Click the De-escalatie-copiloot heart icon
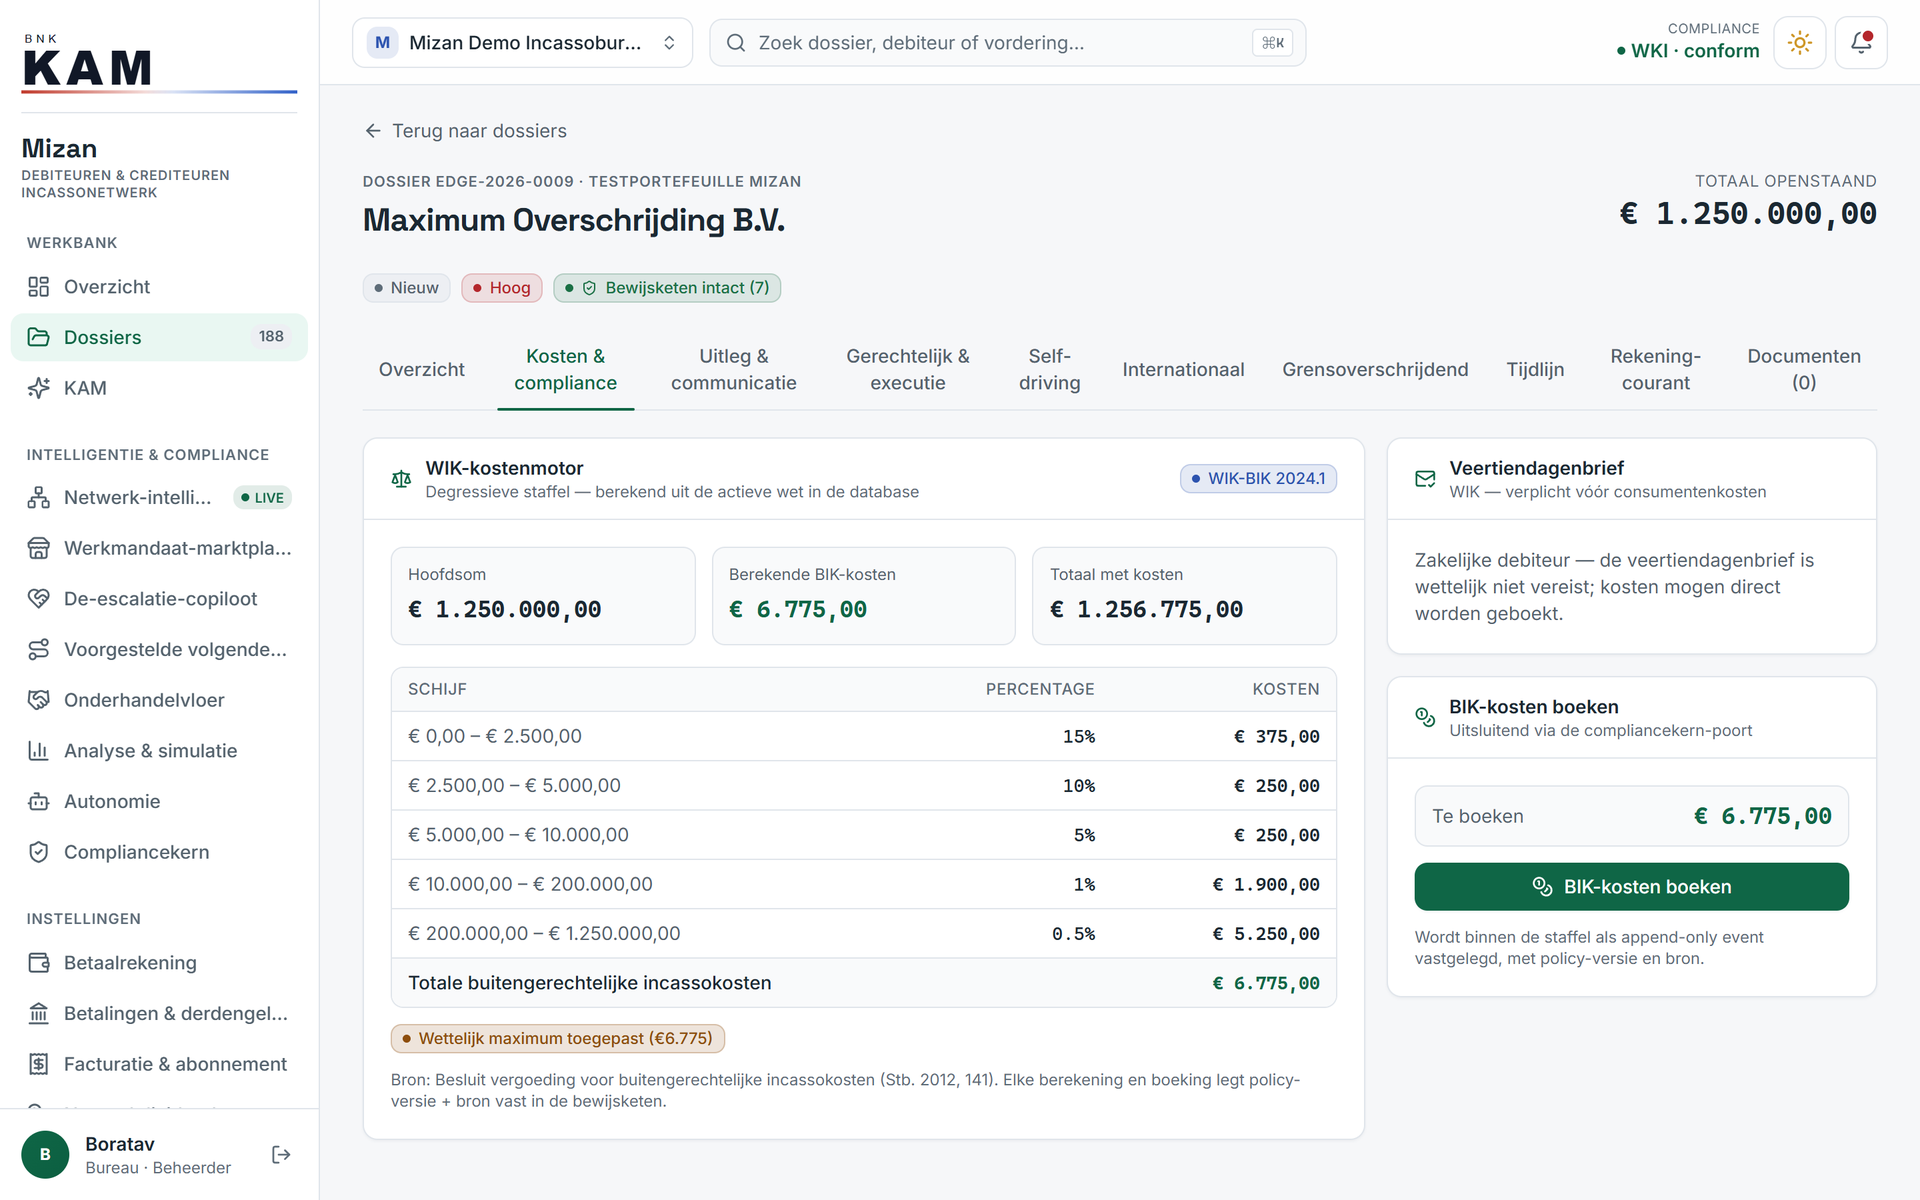The width and height of the screenshot is (1920, 1200). [38, 599]
